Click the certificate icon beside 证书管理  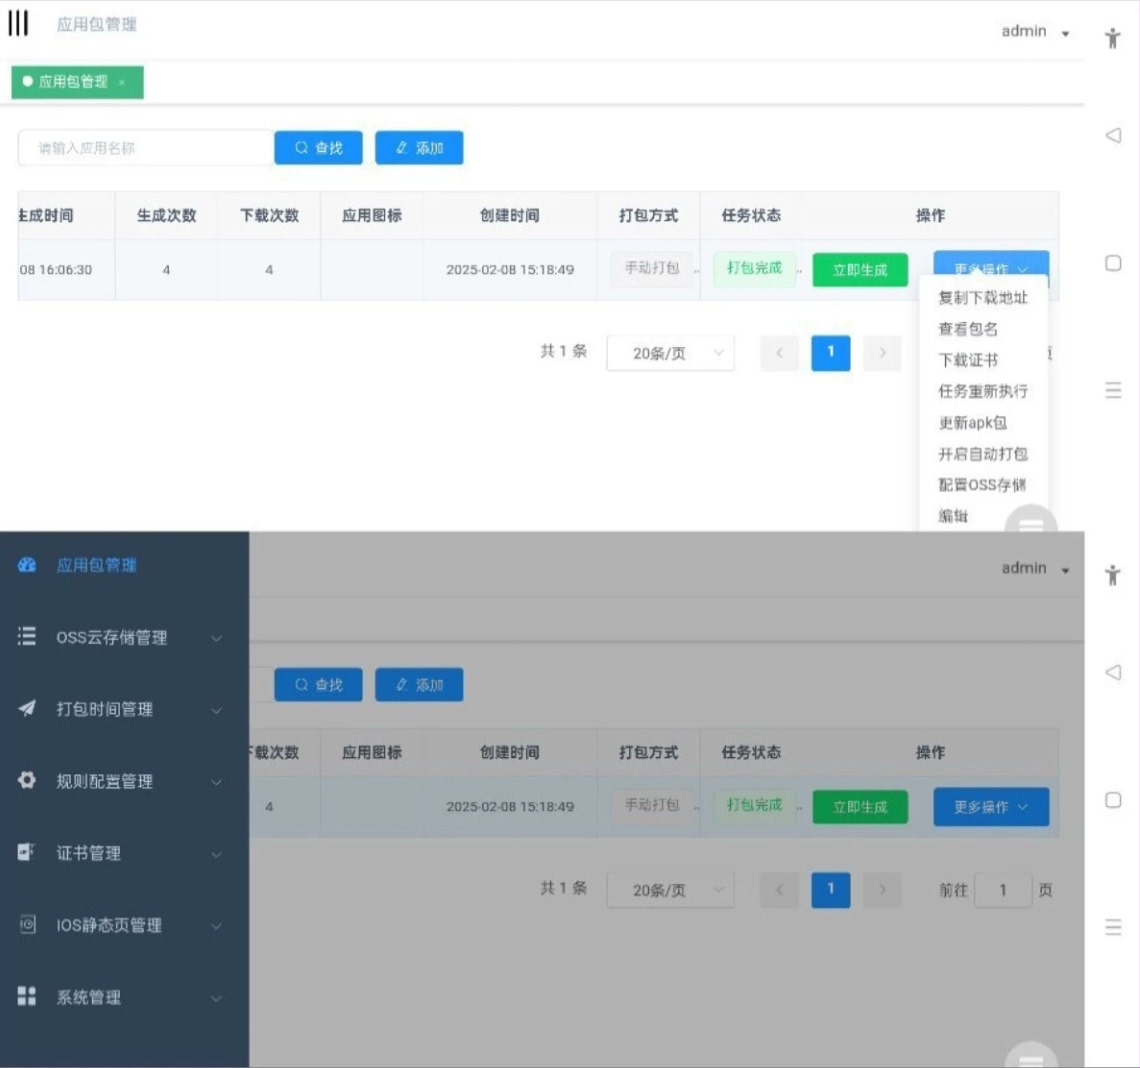(x=27, y=852)
